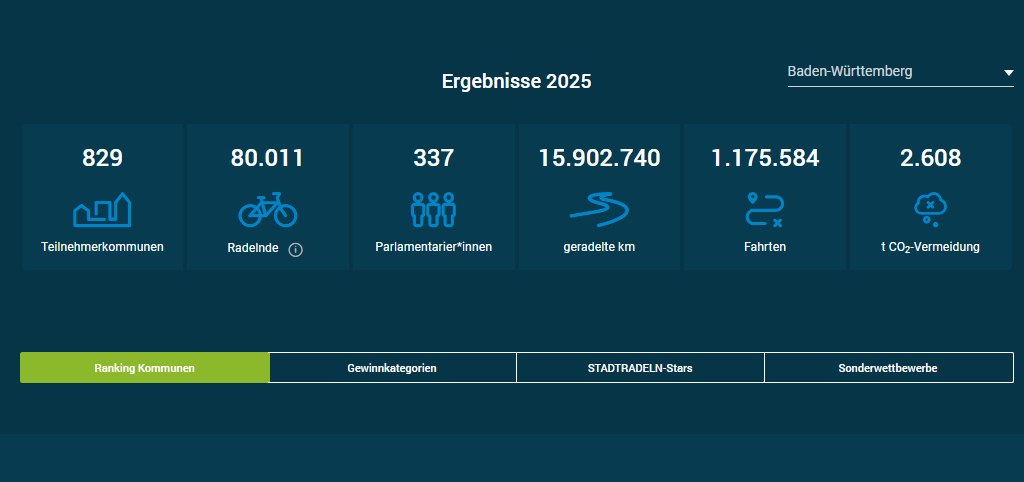
Task: Click the t CO2-Vermeidung label
Action: point(930,247)
